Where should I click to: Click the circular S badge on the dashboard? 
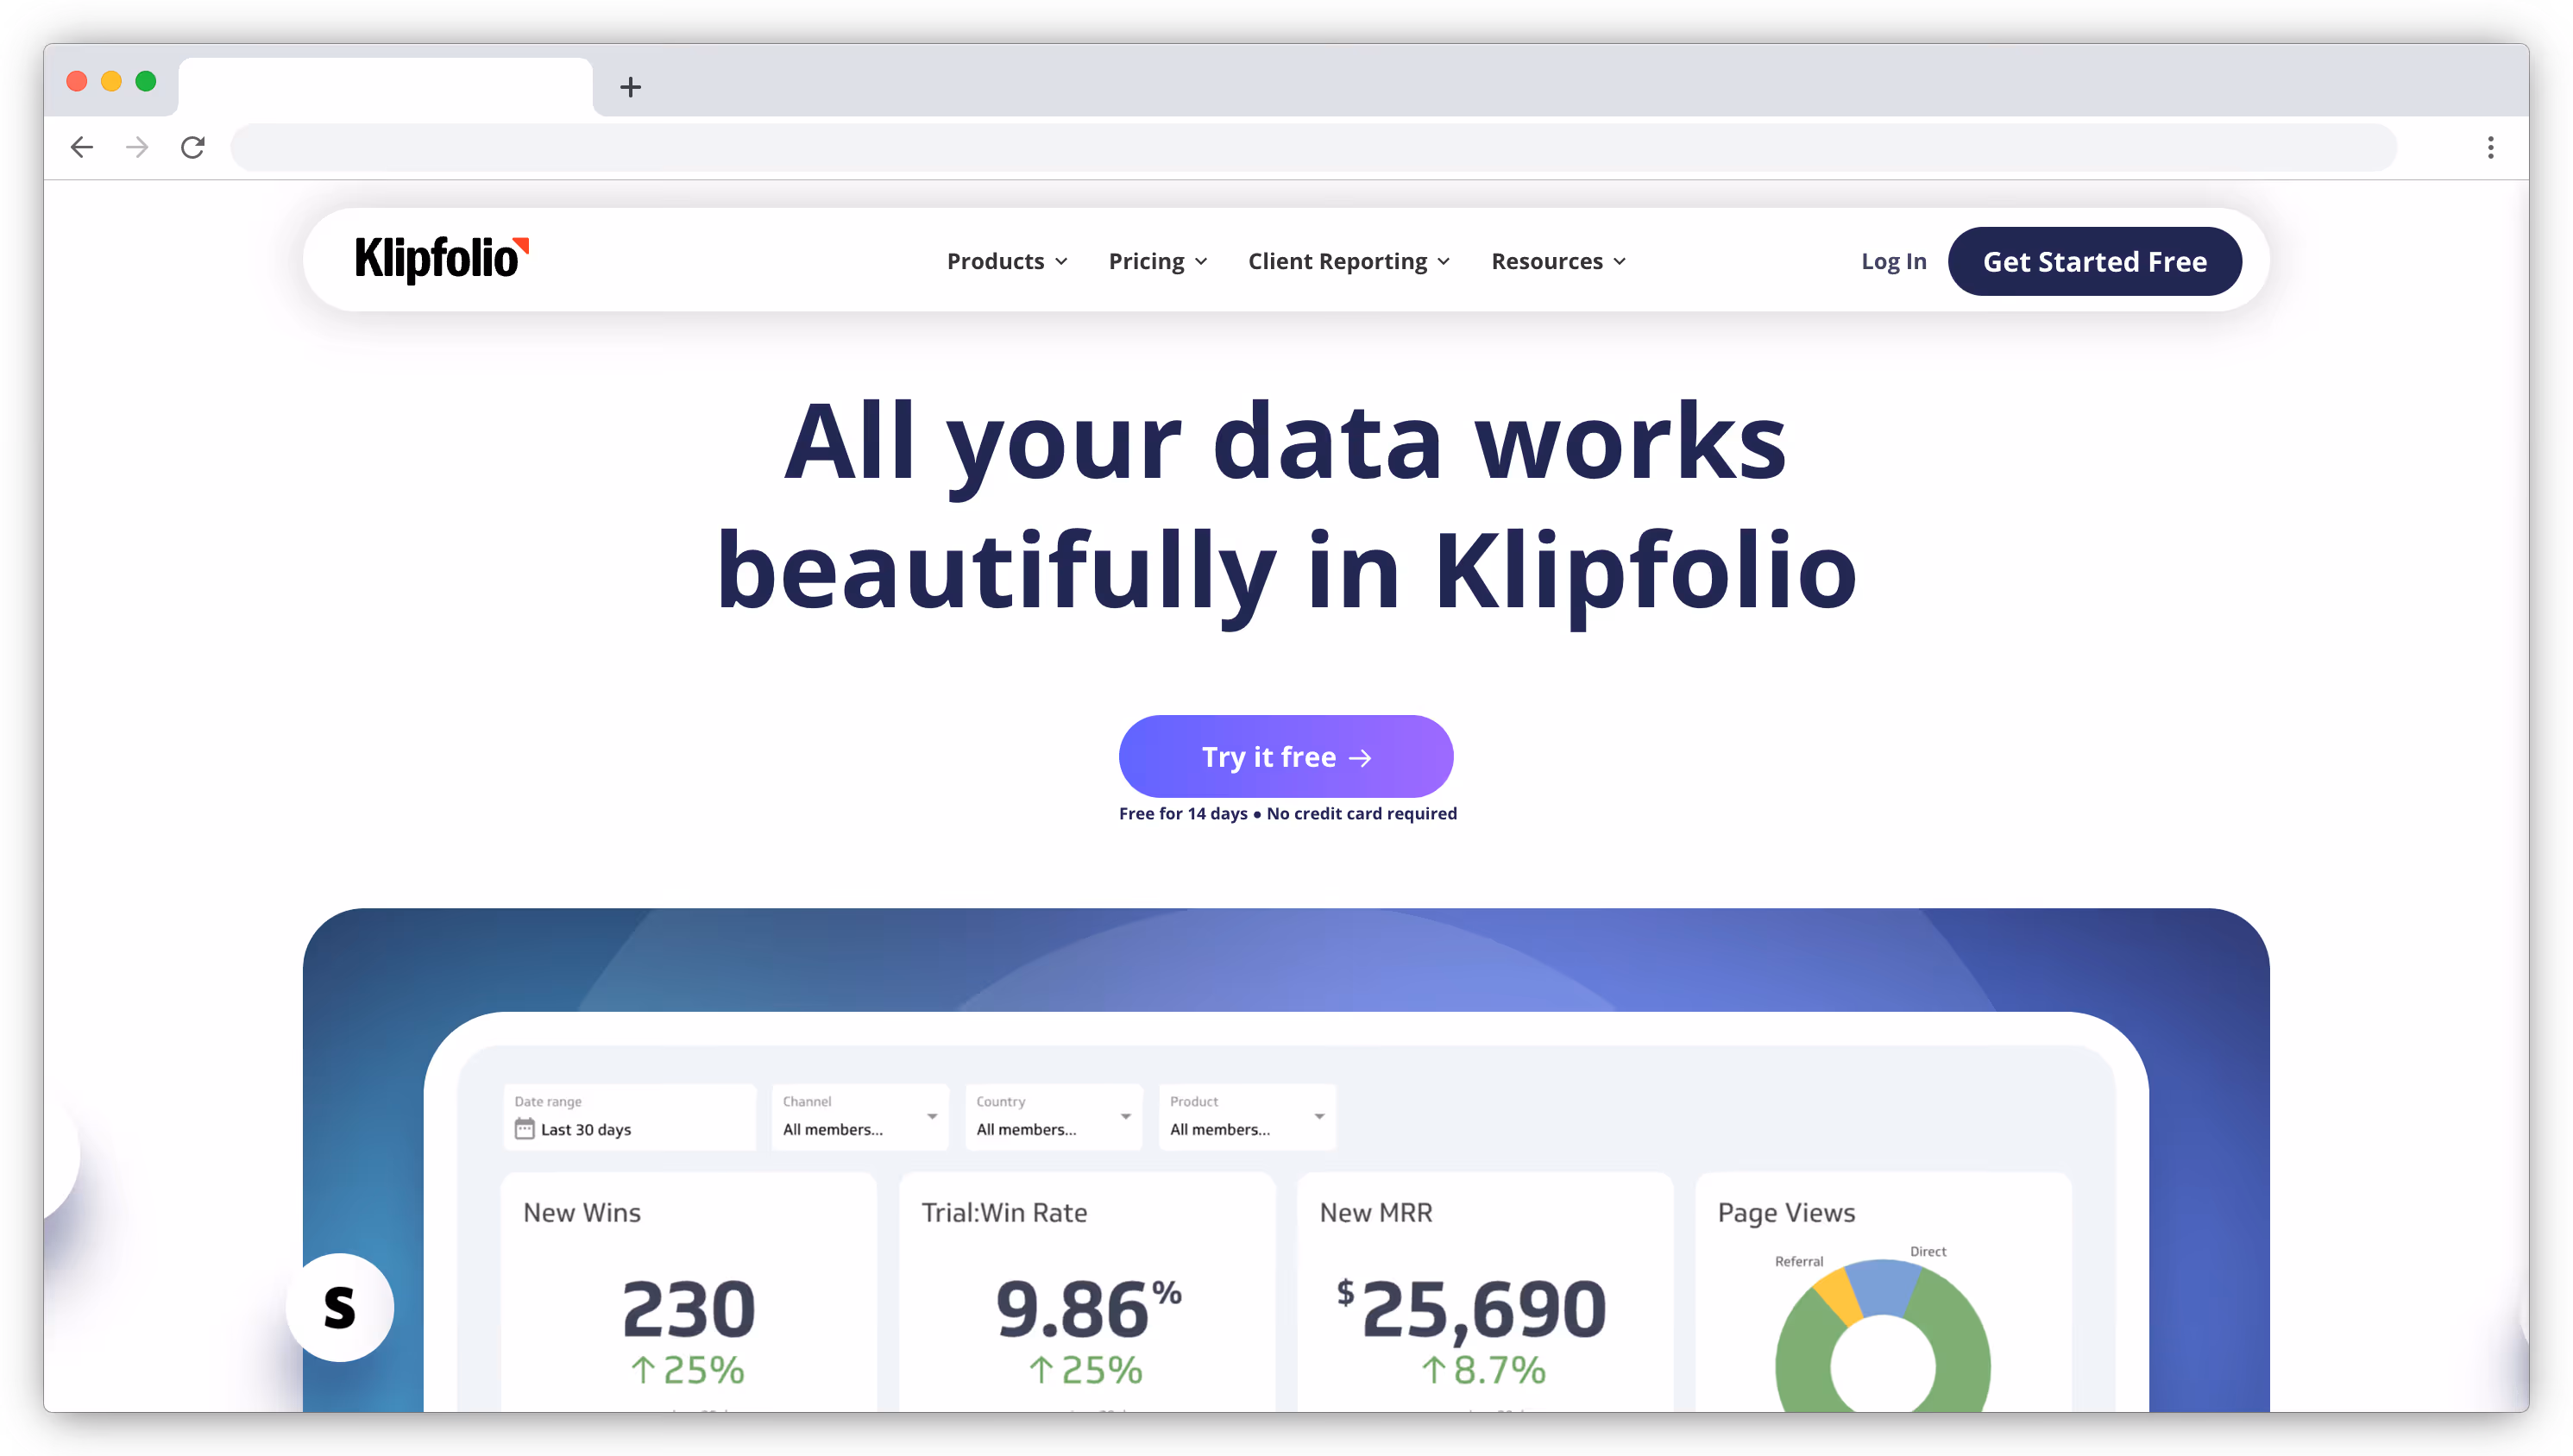[x=340, y=1306]
